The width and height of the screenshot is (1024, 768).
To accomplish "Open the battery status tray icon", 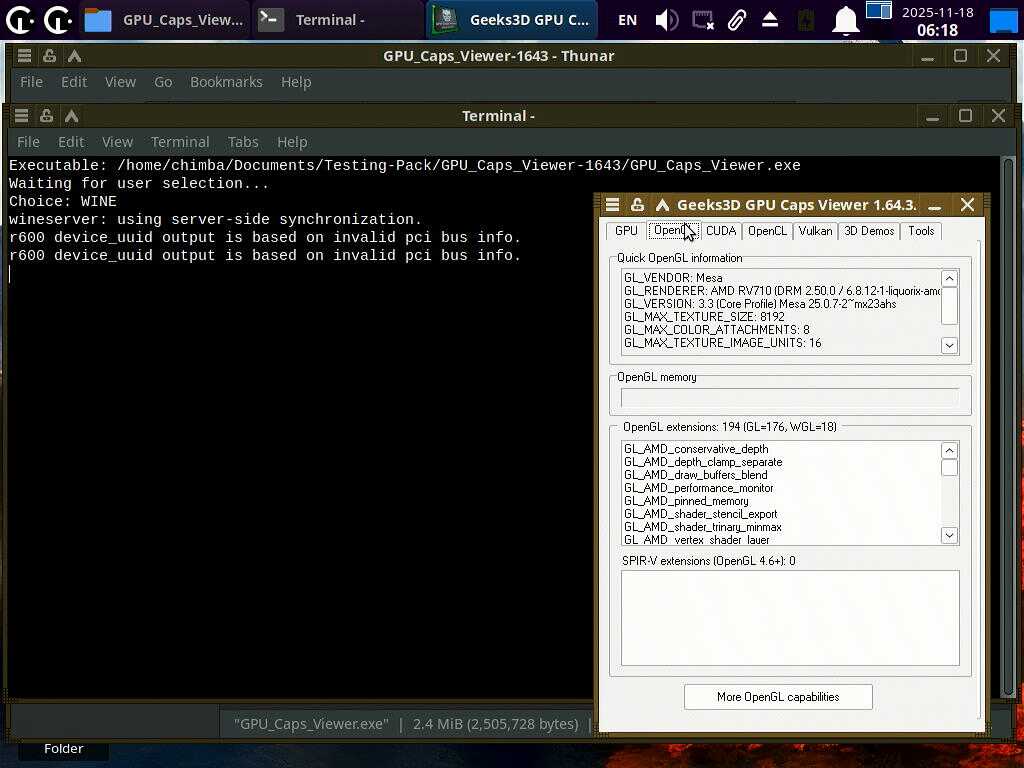I will (806, 20).
